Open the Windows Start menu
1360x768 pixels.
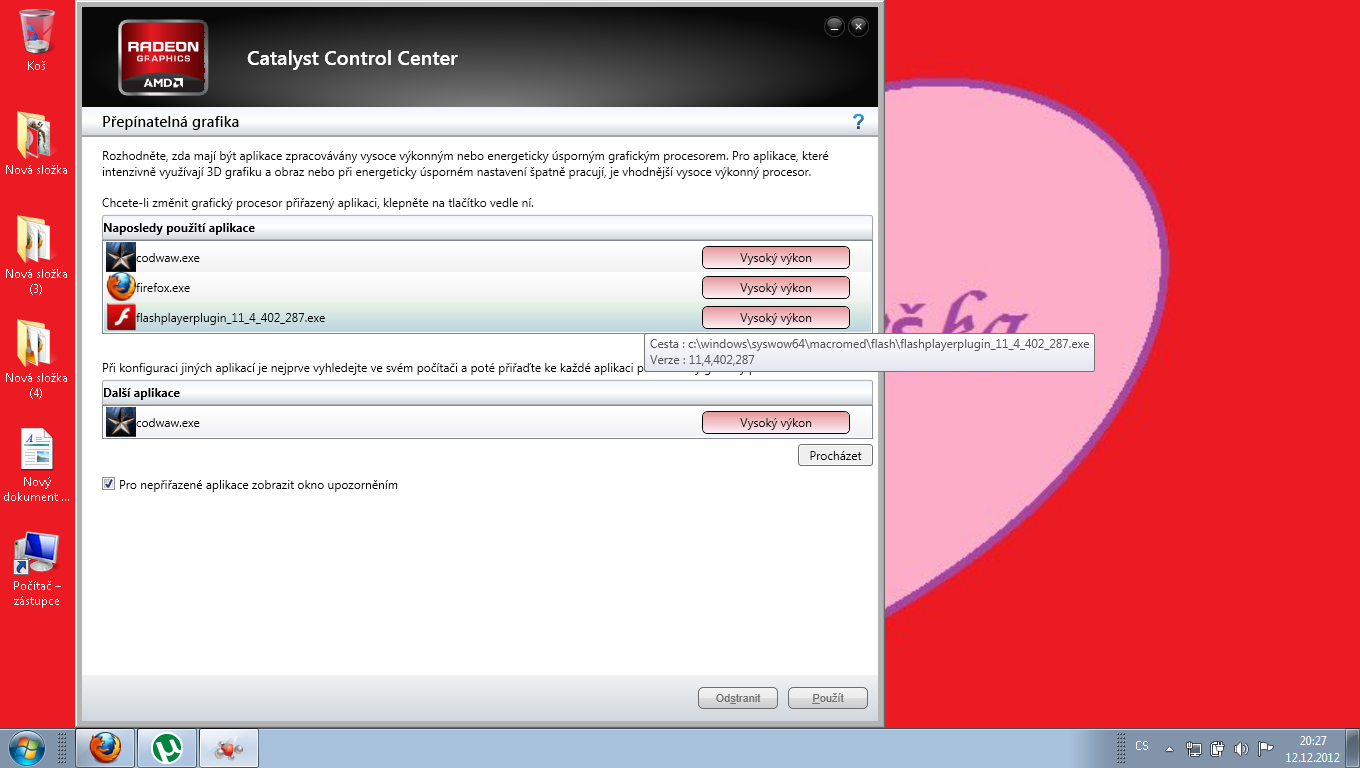(x=25, y=748)
